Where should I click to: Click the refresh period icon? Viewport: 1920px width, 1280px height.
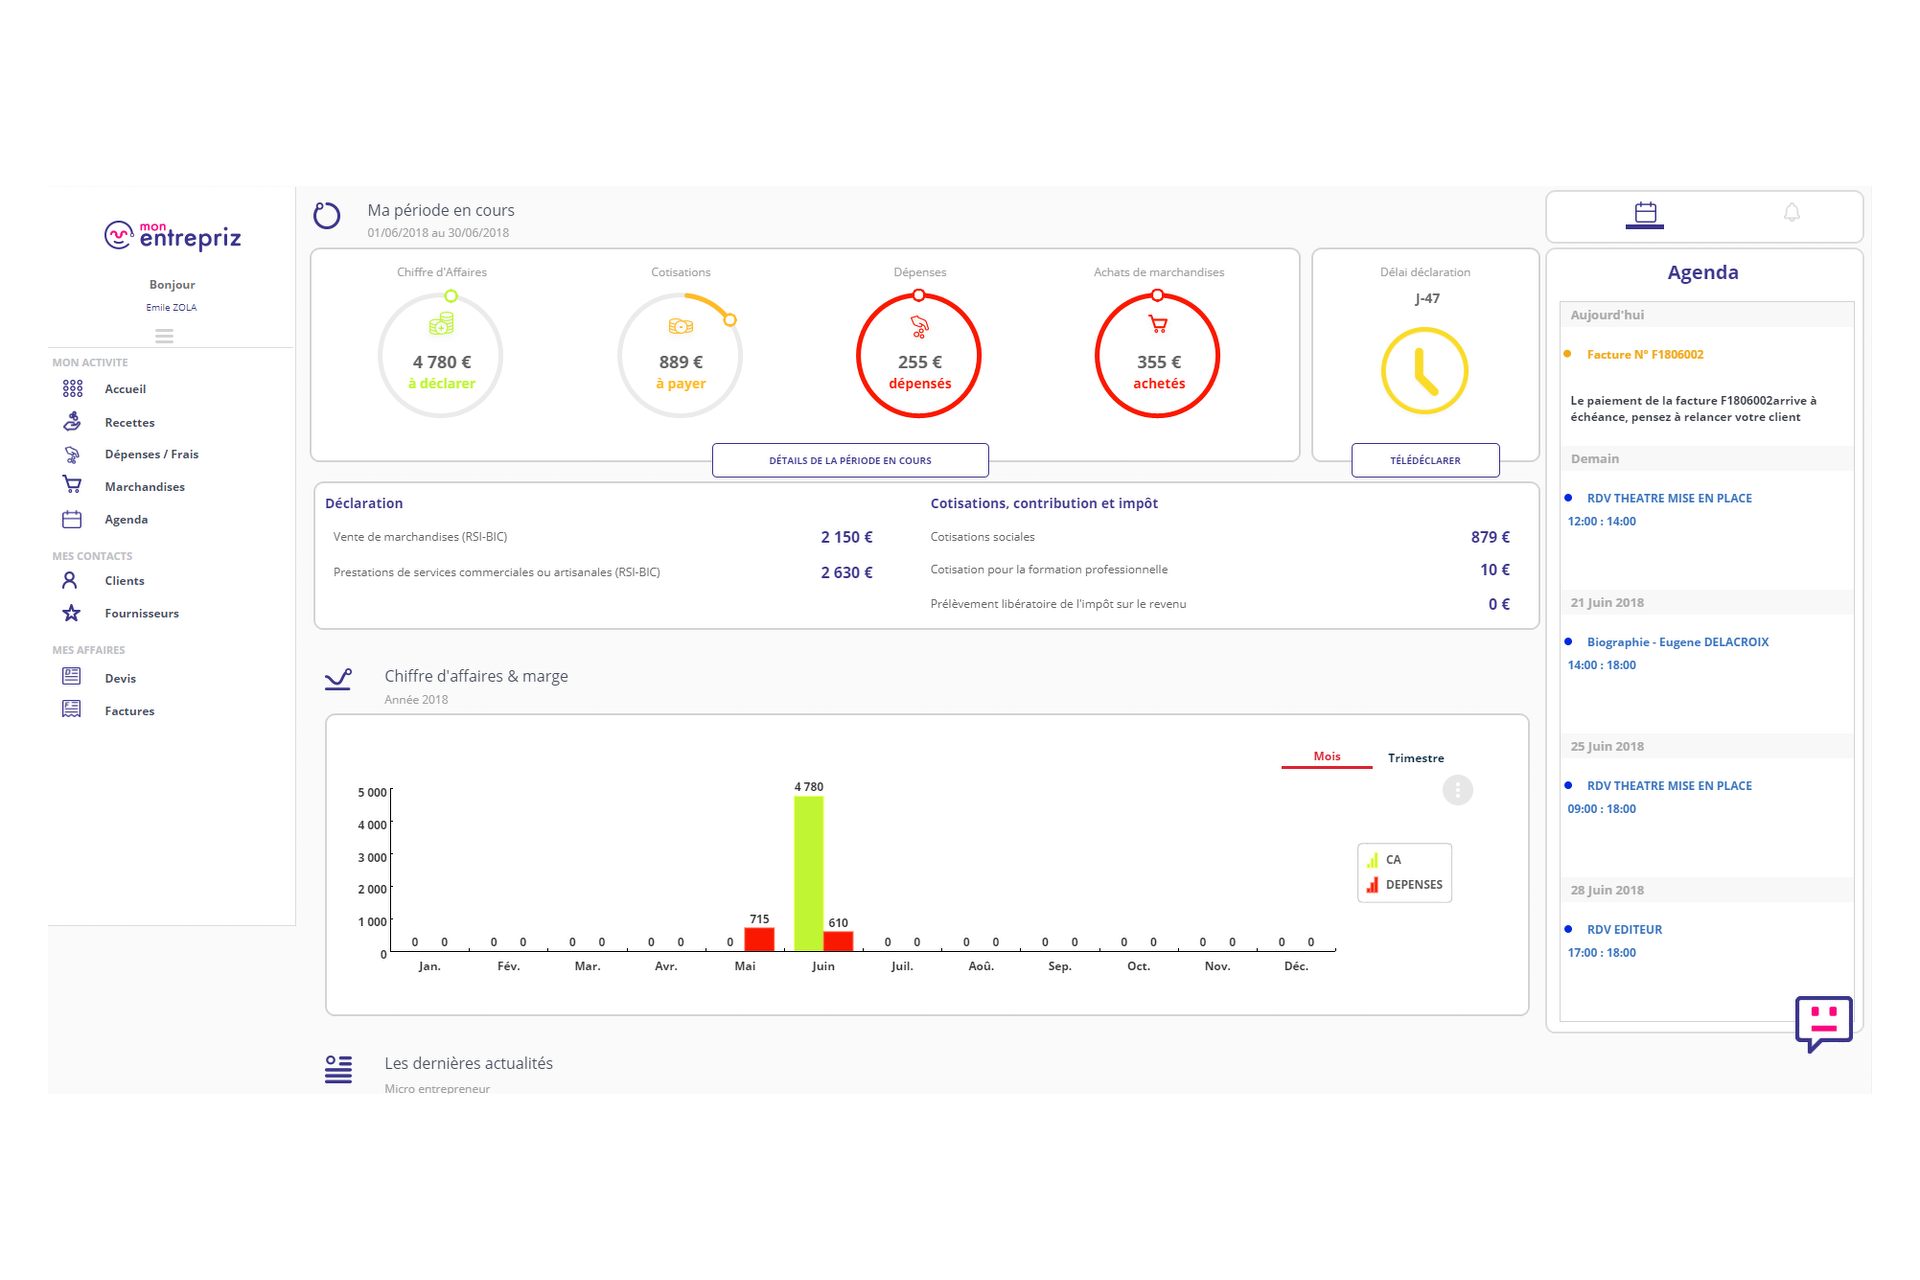pyautogui.click(x=327, y=215)
